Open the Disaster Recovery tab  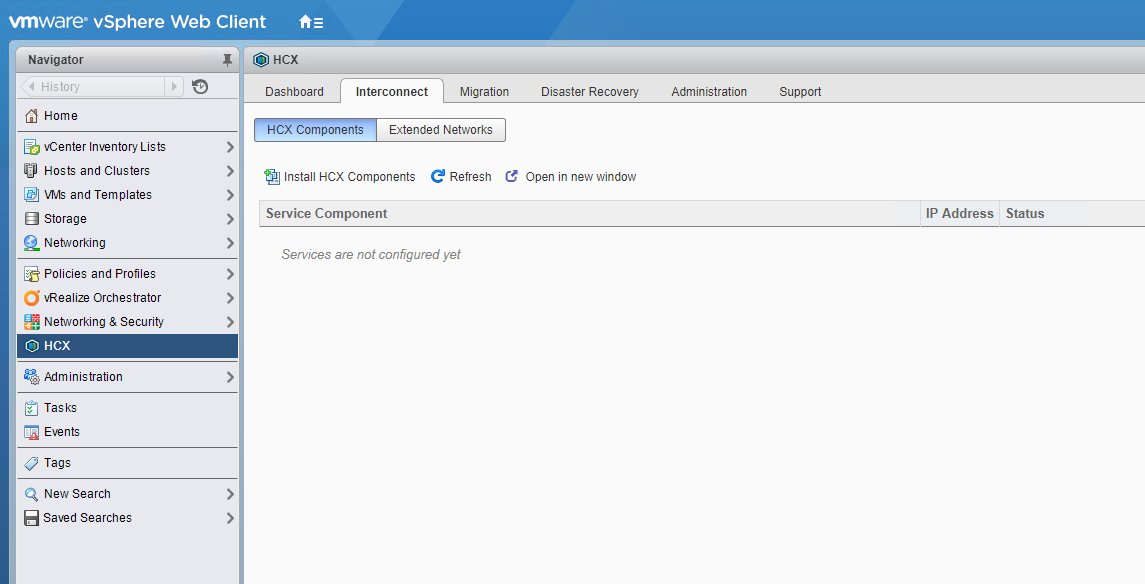pyautogui.click(x=589, y=92)
